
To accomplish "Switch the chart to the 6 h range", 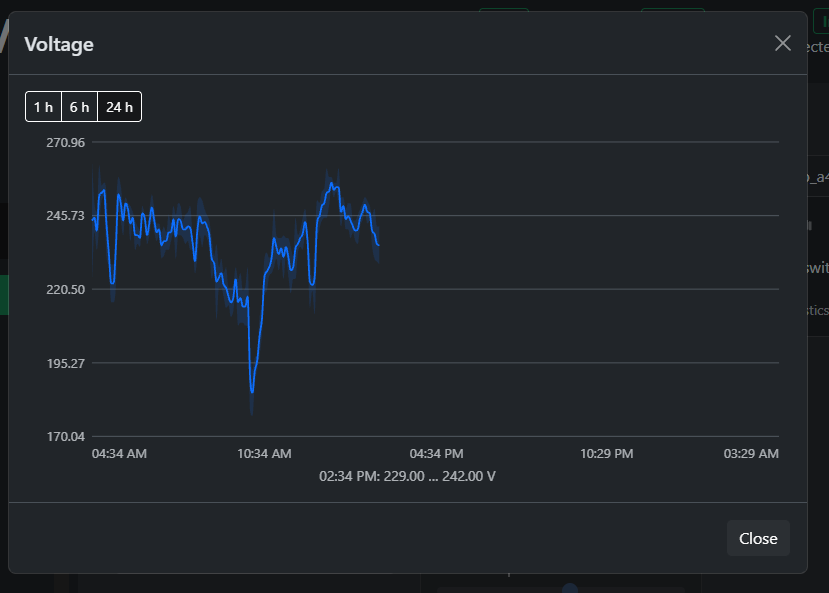I will (79, 107).
